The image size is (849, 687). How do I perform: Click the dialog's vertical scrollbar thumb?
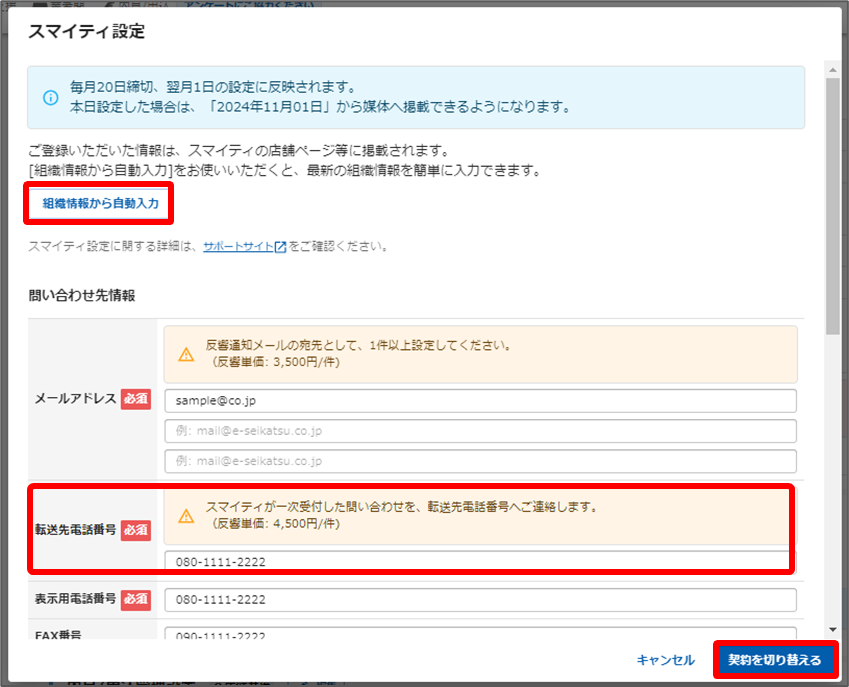833,206
